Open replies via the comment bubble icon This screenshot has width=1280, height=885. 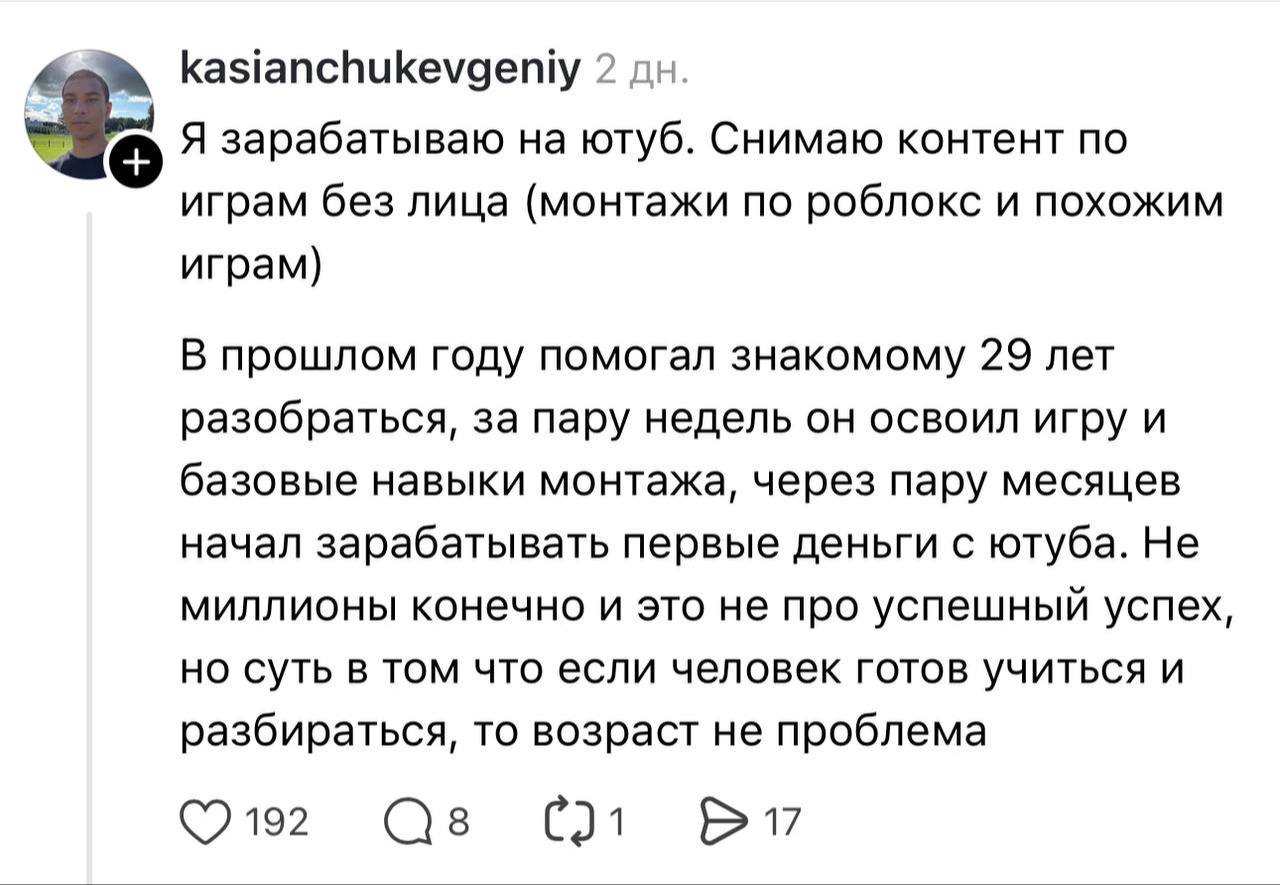[x=406, y=822]
